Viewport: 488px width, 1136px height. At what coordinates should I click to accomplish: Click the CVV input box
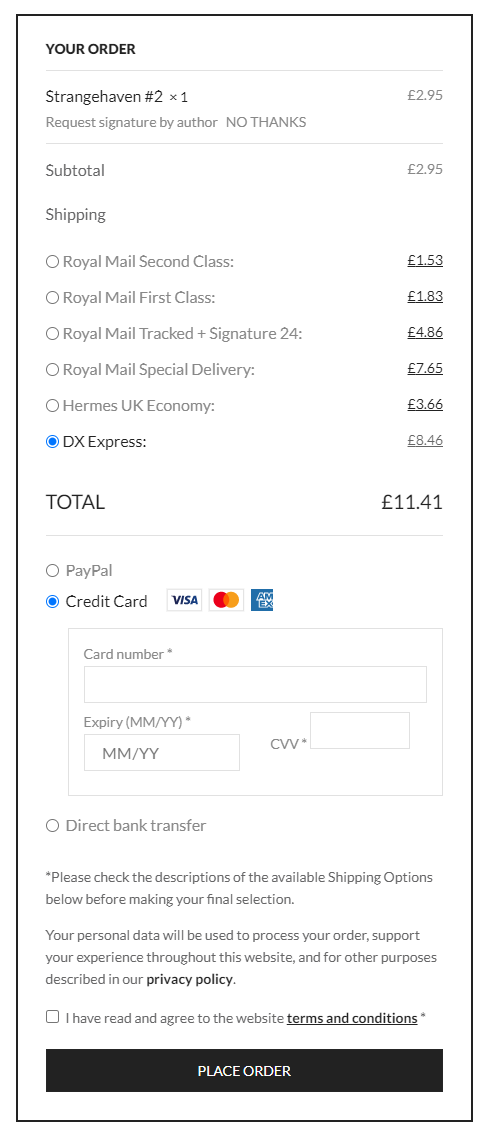360,730
